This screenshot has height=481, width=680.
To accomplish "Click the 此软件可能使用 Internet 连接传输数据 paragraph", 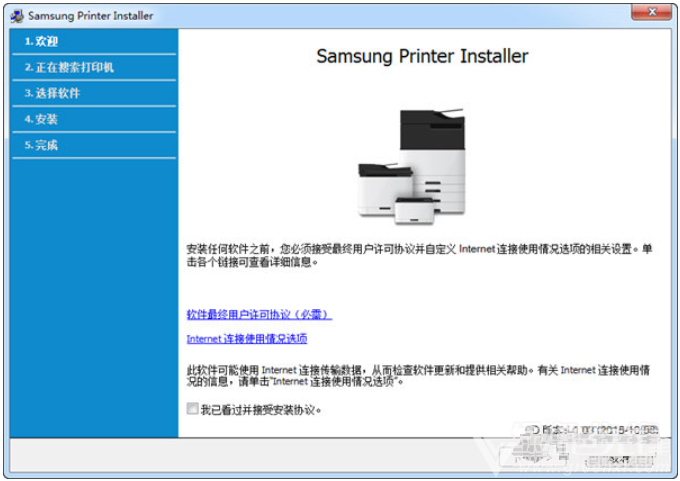I will [x=418, y=376].
